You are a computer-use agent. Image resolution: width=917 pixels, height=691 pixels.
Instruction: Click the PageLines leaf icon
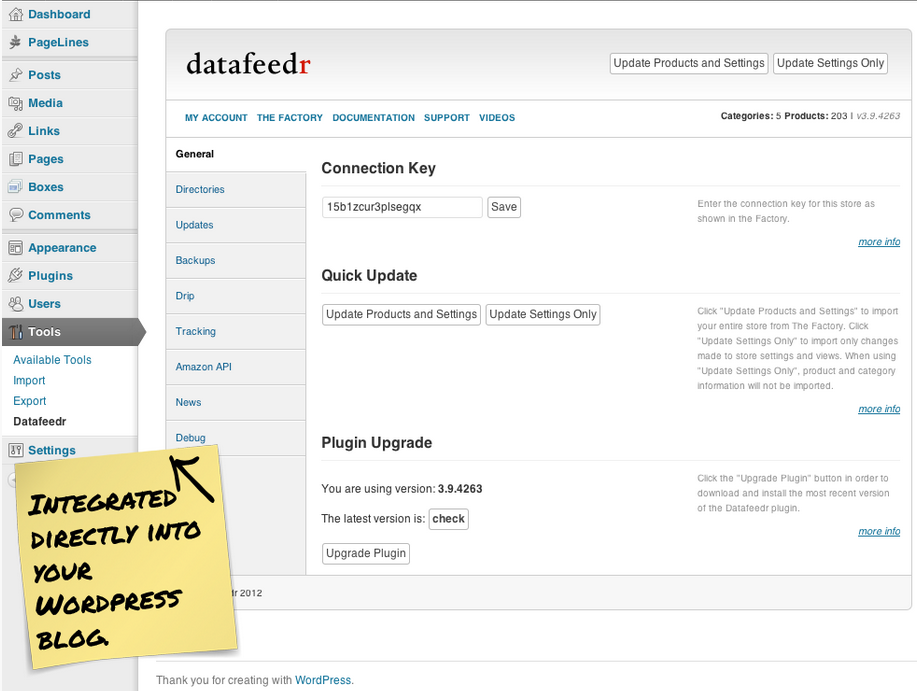[16, 42]
